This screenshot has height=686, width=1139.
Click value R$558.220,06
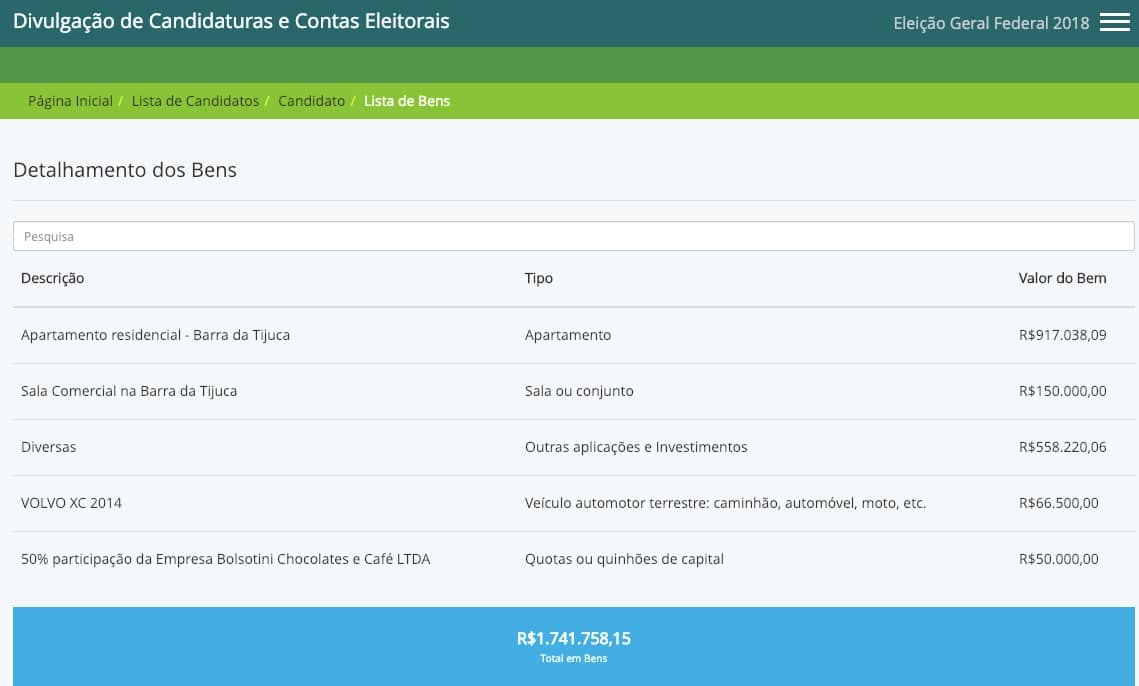pos(1062,447)
